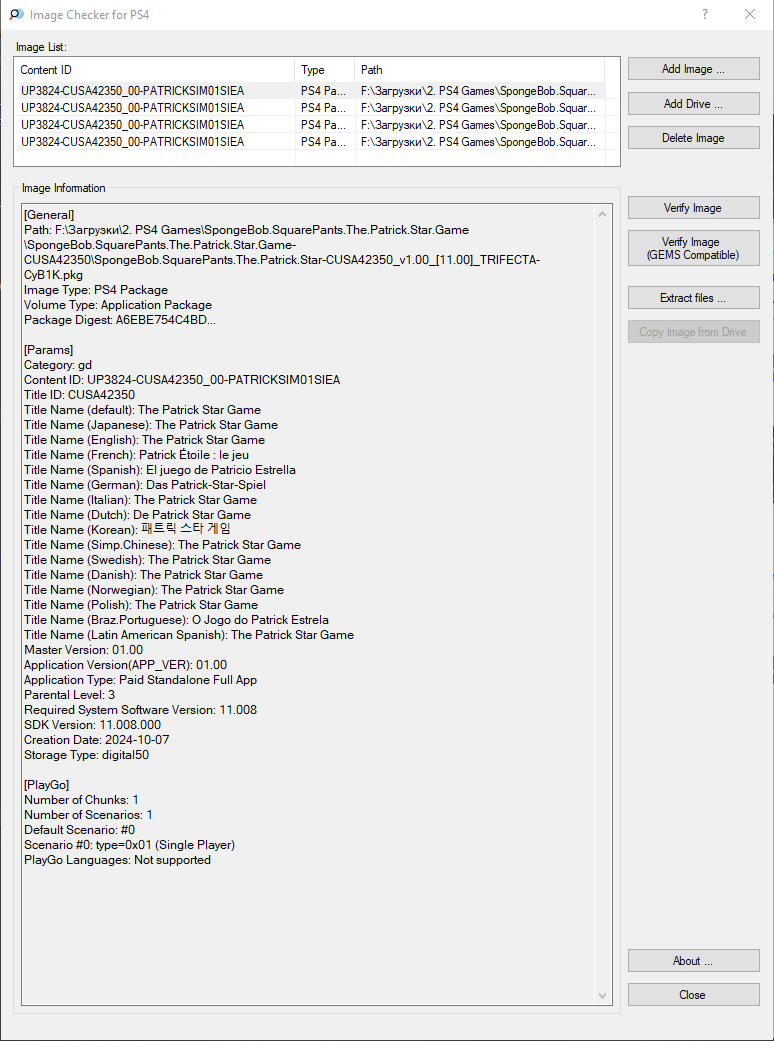Click the 'Master Version: 01.00' line
Image resolution: width=774 pixels, height=1041 pixels.
tap(84, 650)
